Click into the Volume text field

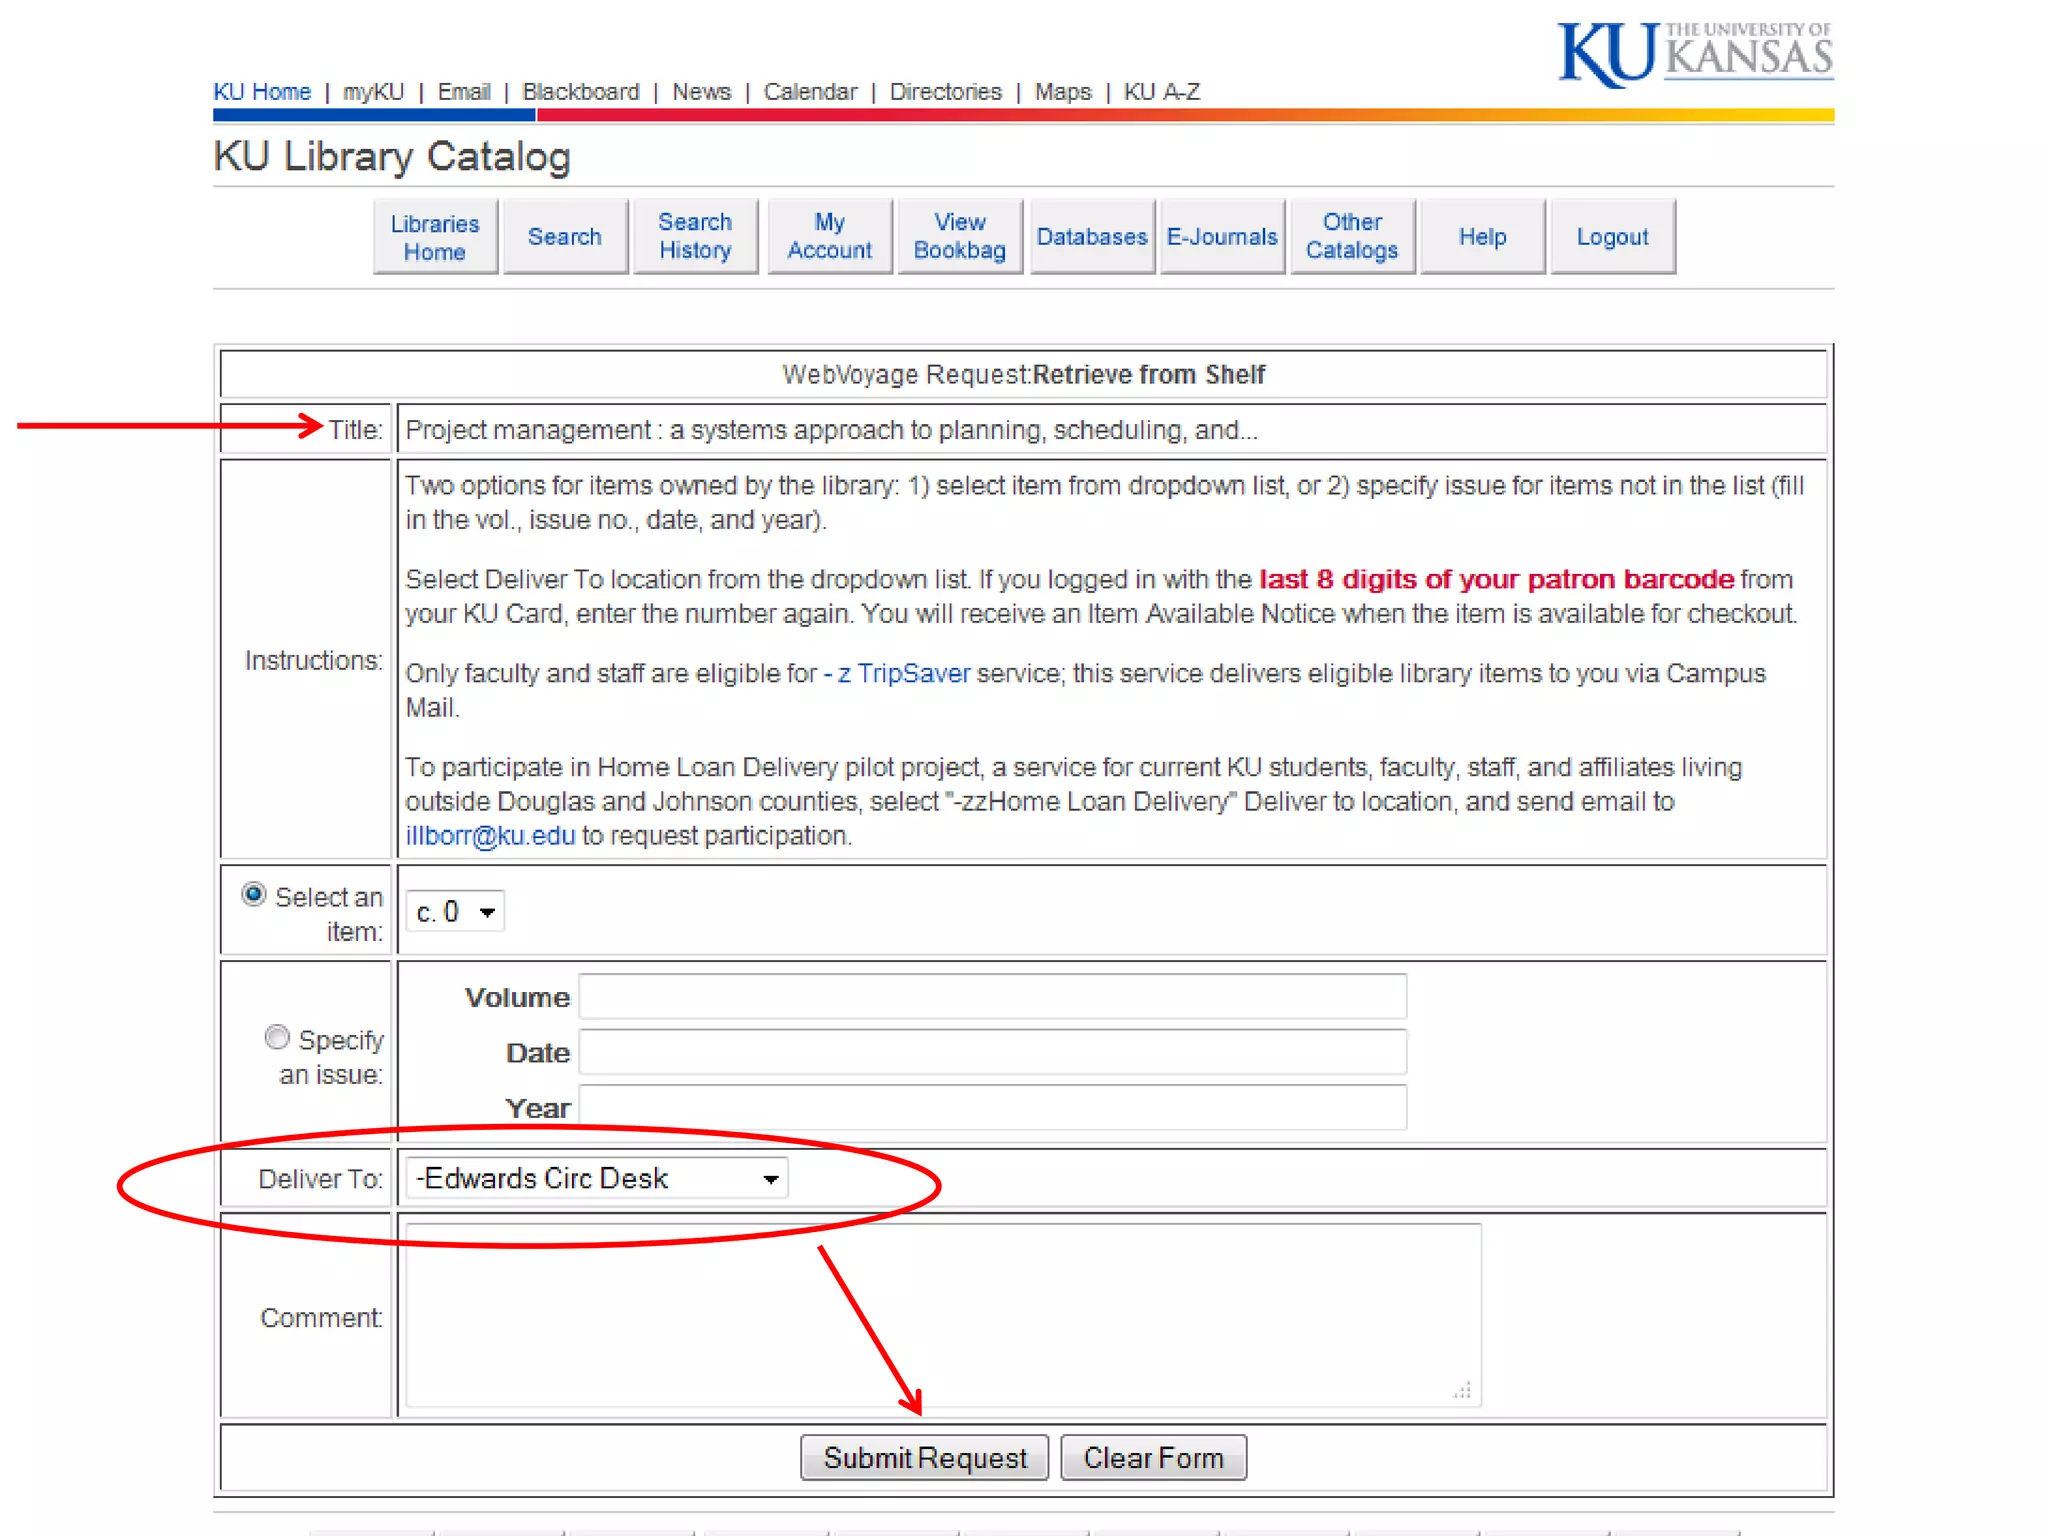(x=992, y=997)
